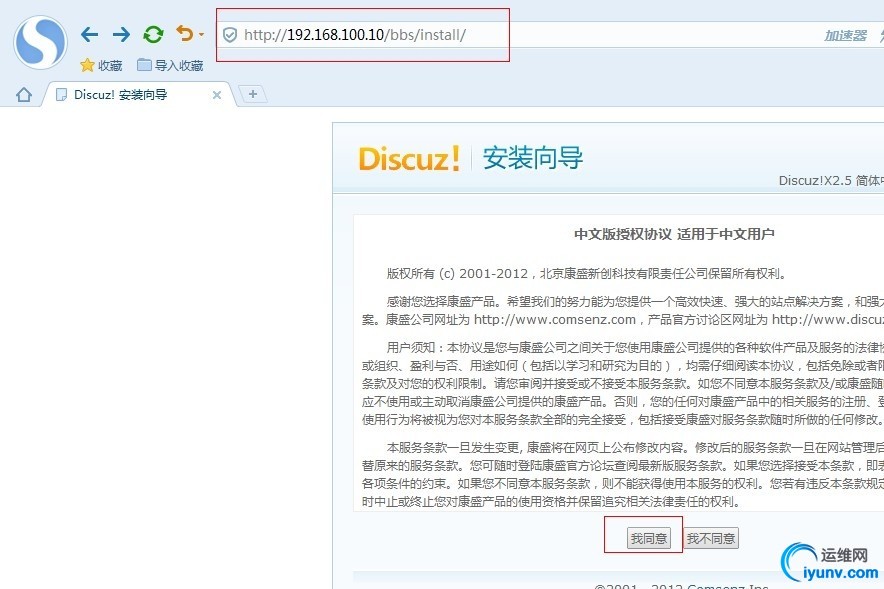Viewport: 884px width, 589px height.
Task: Reload the page with the green refresh icon
Action: coord(153,34)
